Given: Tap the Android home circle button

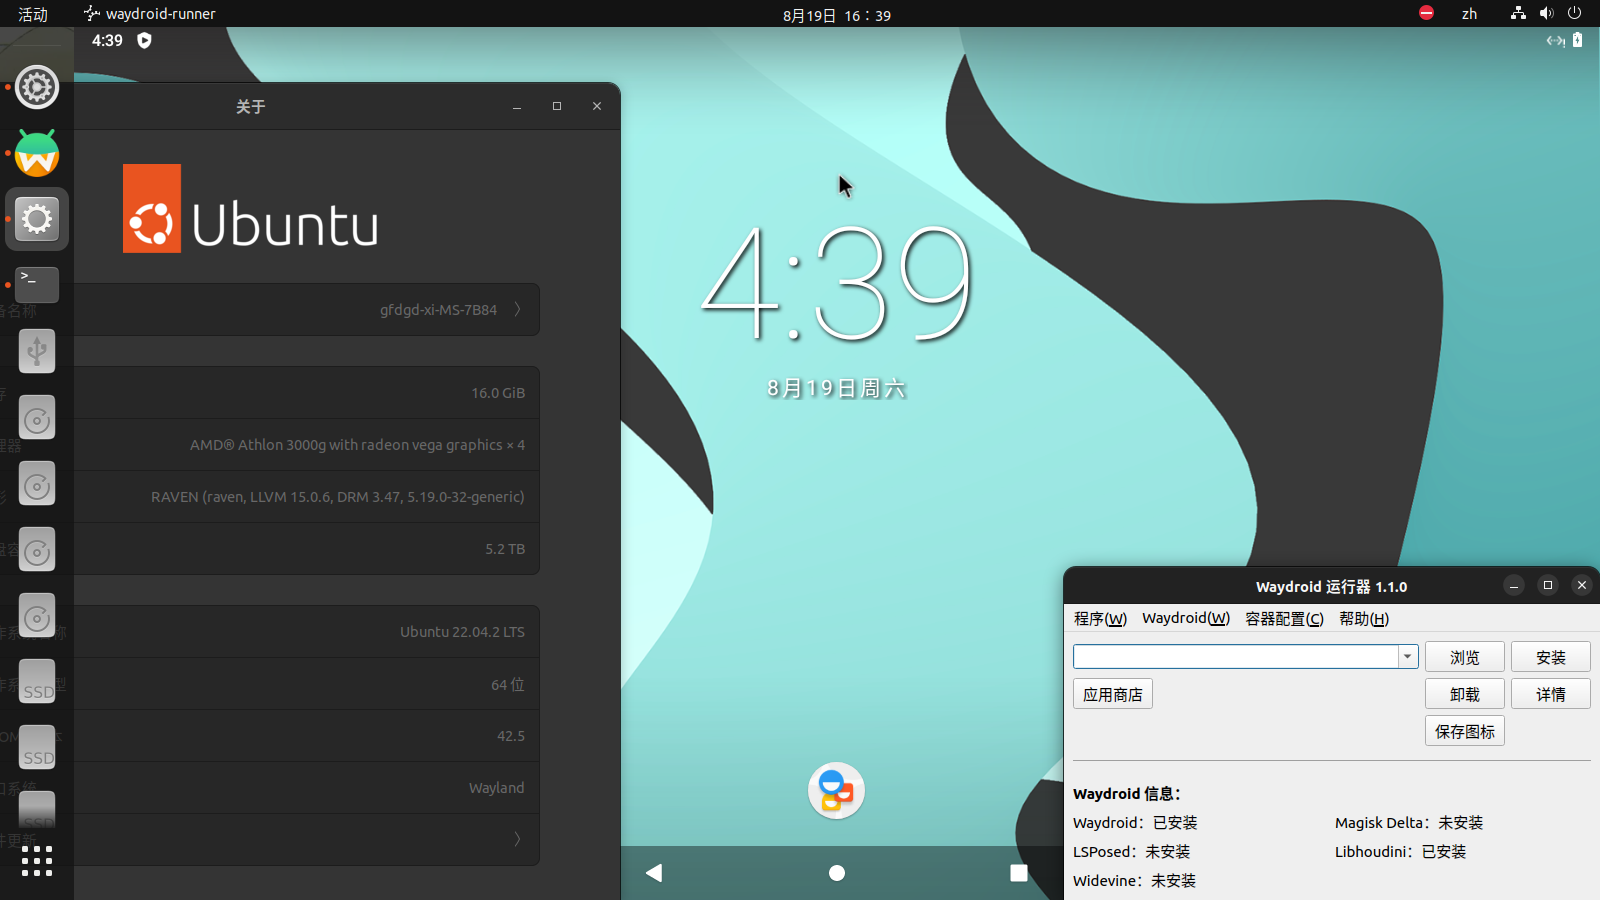Looking at the screenshot, I should 837,873.
